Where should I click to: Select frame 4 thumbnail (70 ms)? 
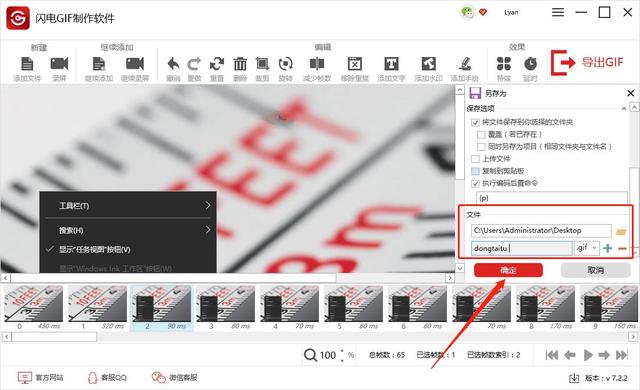click(x=290, y=308)
